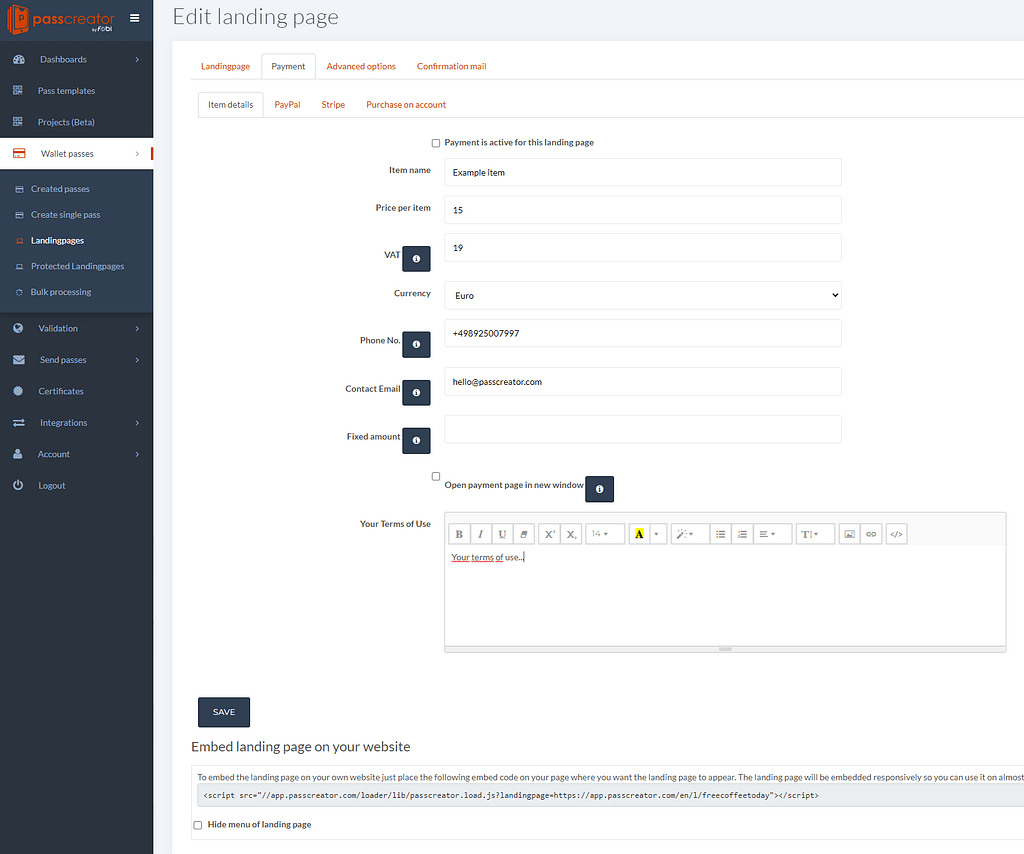Click the Contact Email input field
This screenshot has height=854, width=1024.
coord(643,381)
